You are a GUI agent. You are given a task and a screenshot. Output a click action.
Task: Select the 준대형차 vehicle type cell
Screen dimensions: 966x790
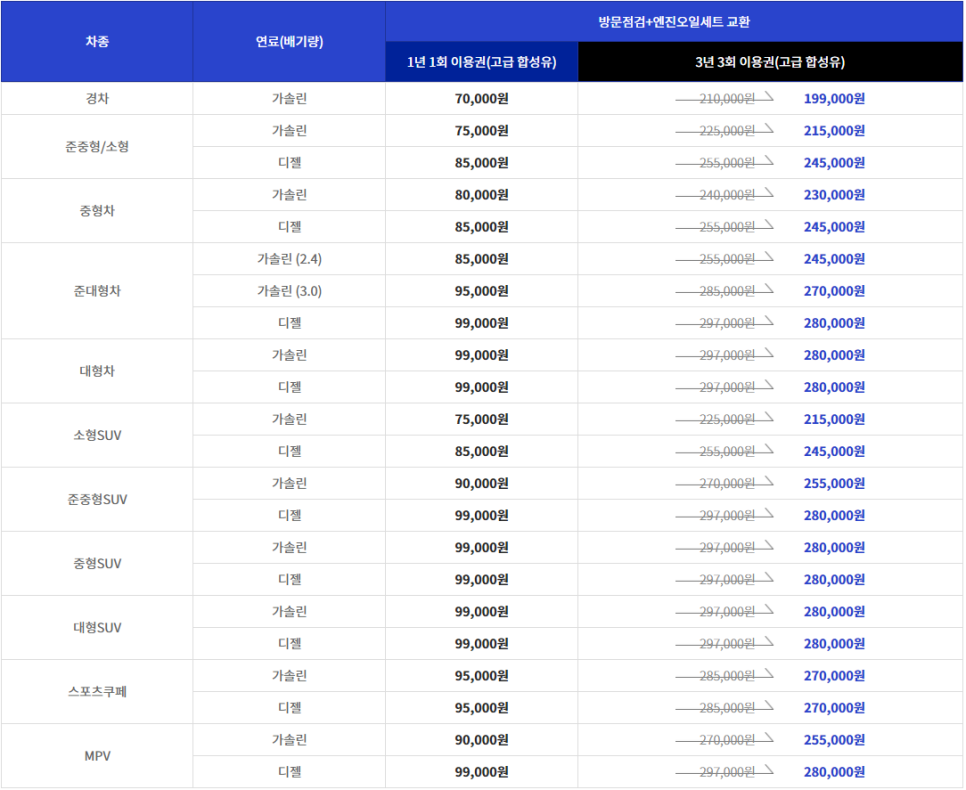point(97,291)
